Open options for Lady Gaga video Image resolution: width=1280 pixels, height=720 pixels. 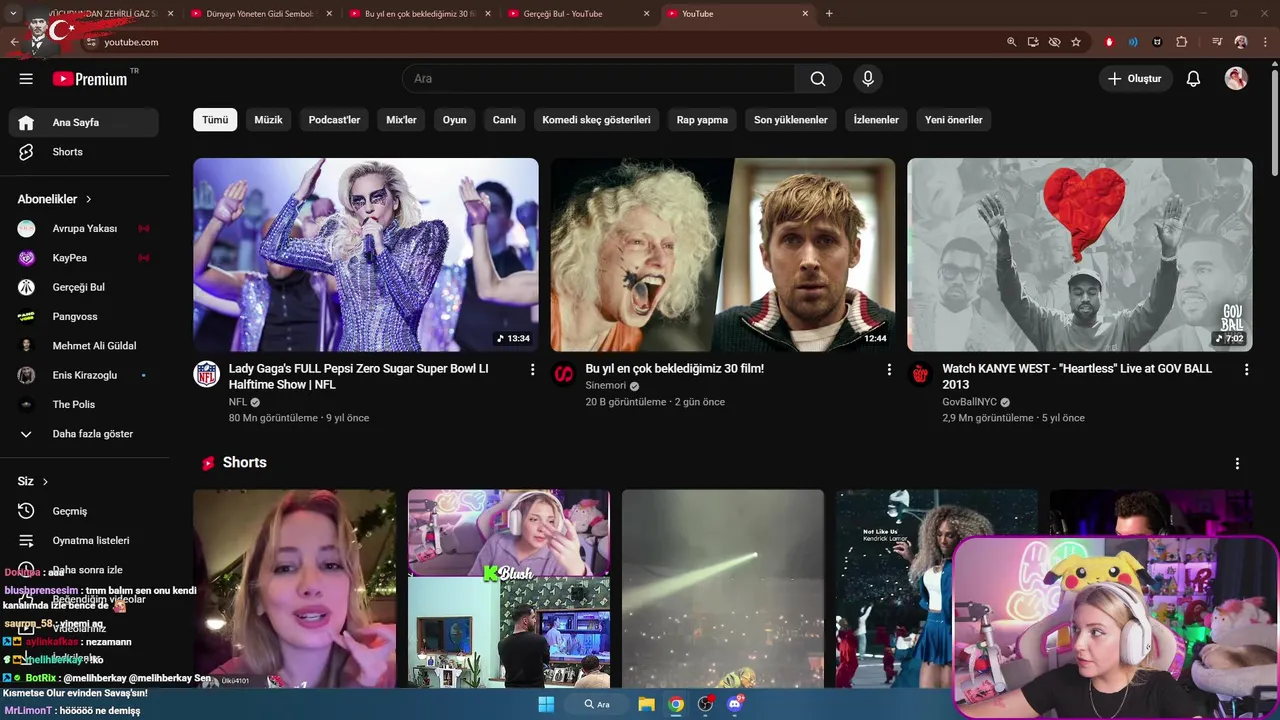click(532, 370)
